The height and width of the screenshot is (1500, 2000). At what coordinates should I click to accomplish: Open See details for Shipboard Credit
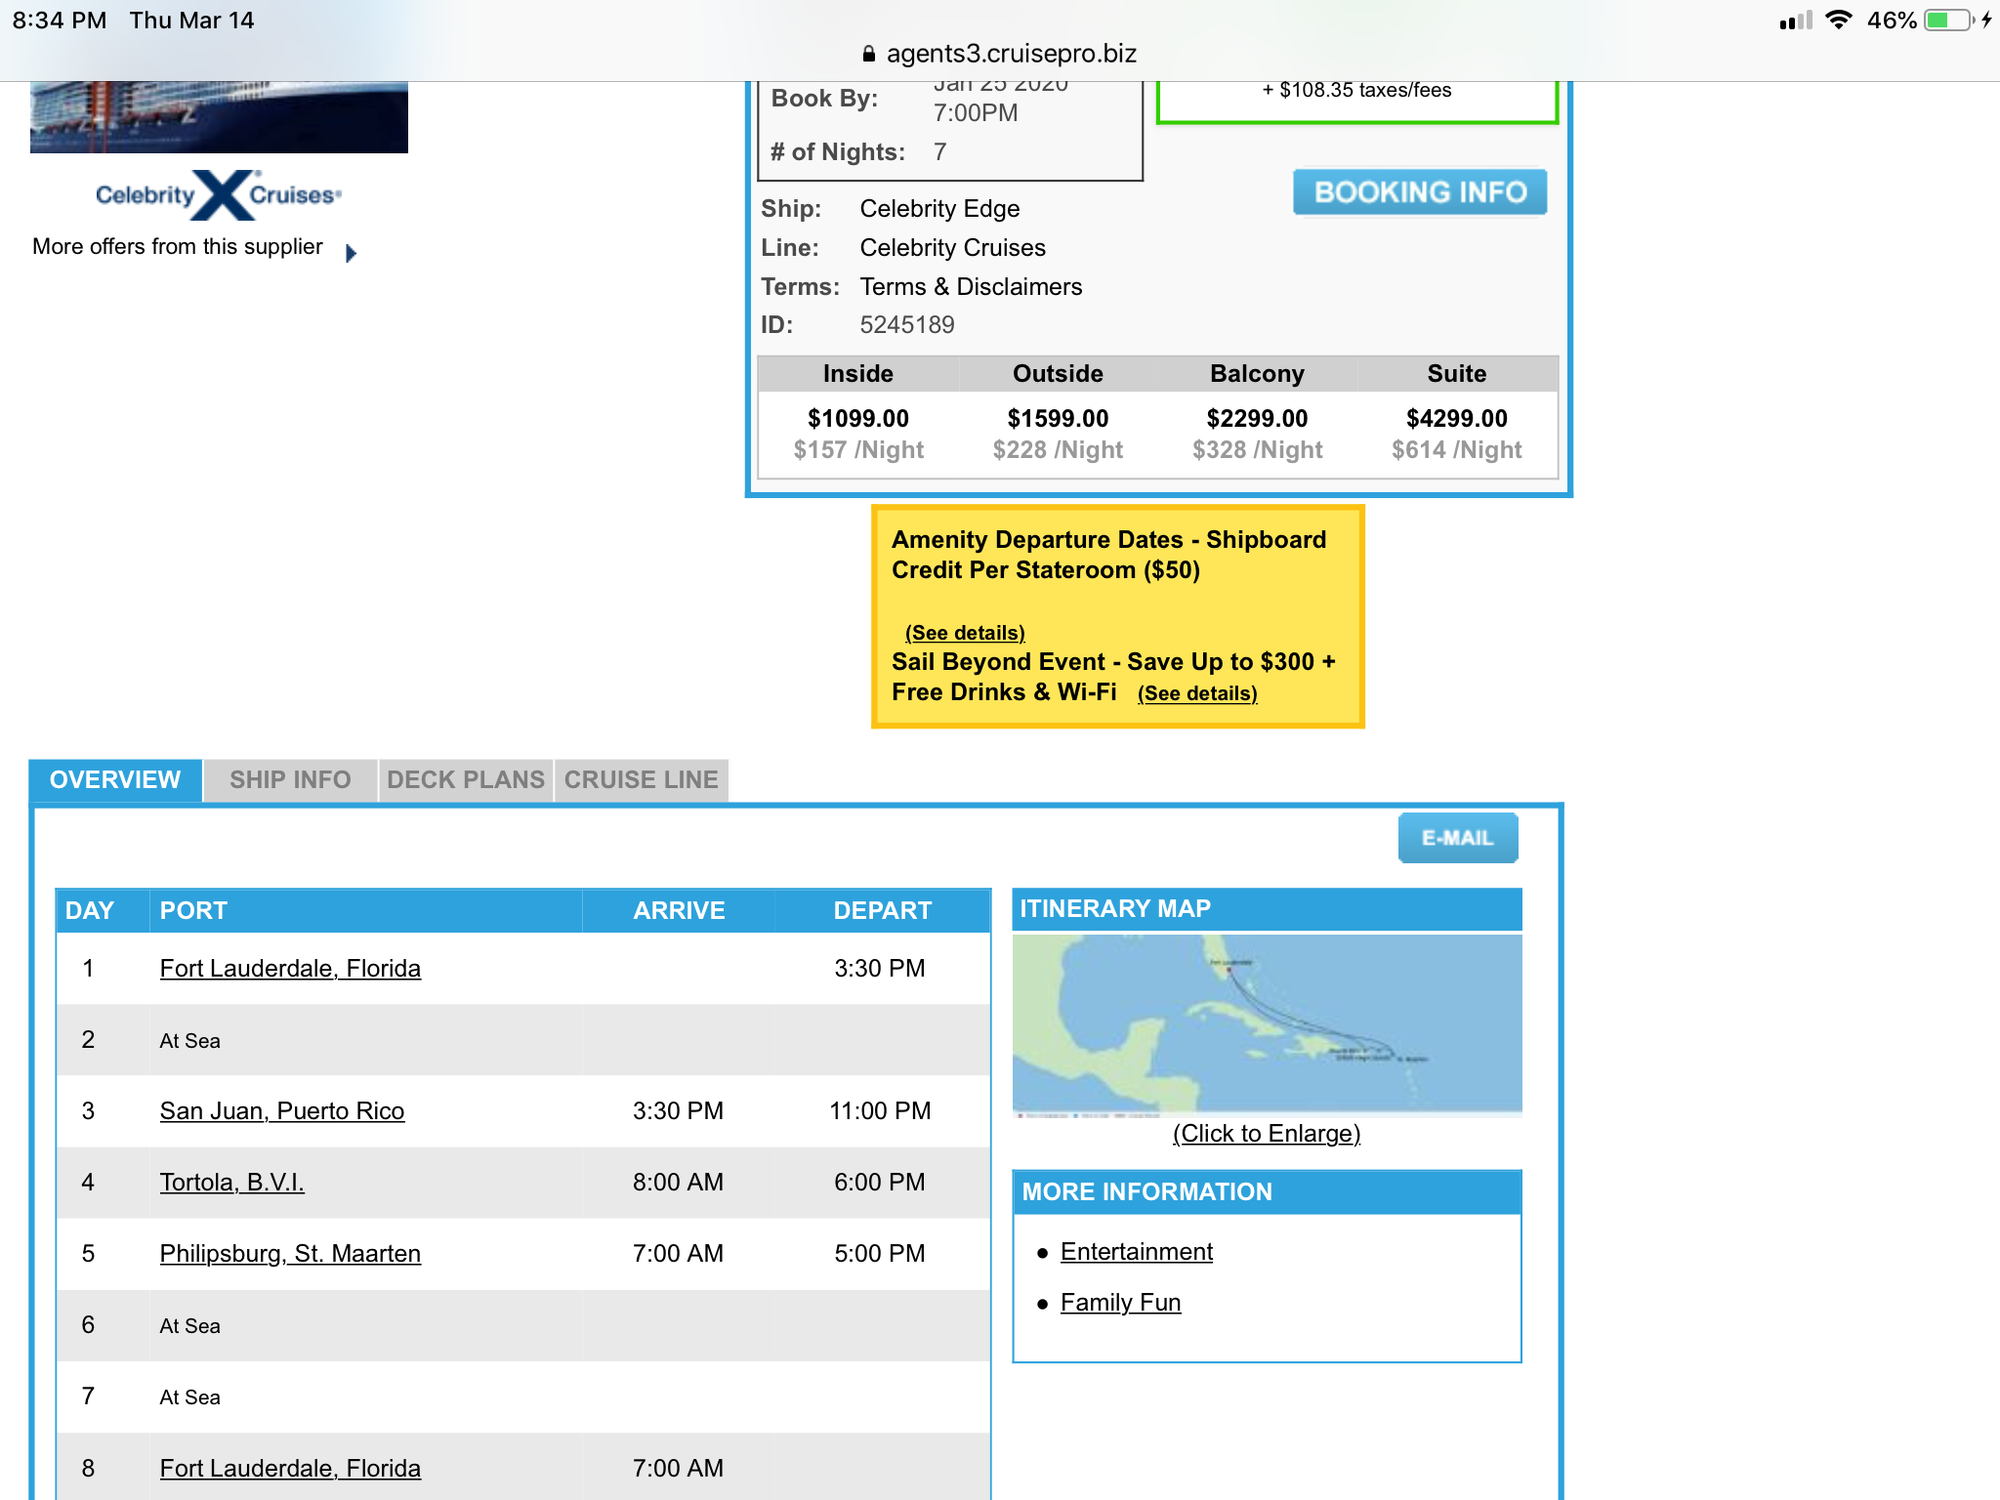click(x=964, y=633)
